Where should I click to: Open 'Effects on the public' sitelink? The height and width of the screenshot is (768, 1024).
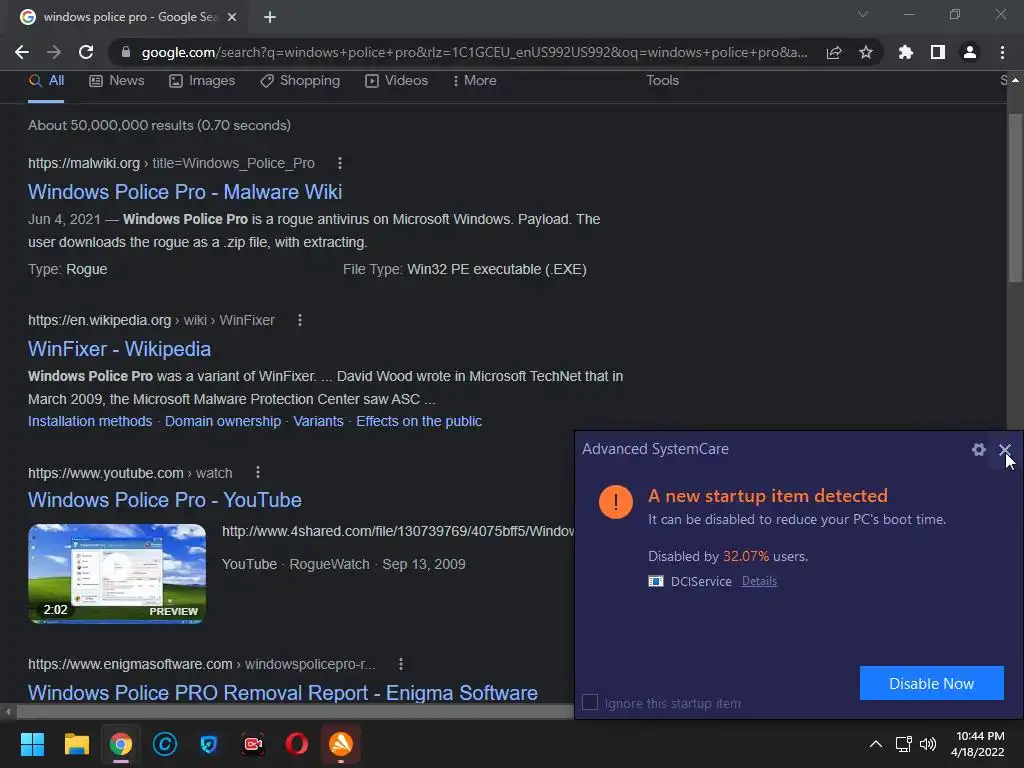[x=419, y=421]
